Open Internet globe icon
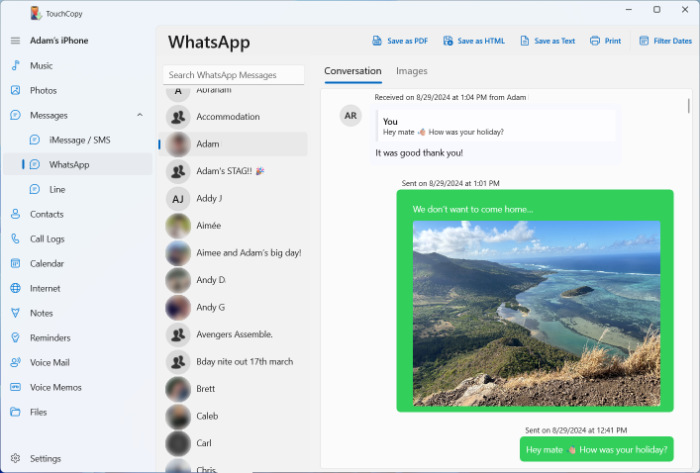The image size is (700, 473). point(15,288)
